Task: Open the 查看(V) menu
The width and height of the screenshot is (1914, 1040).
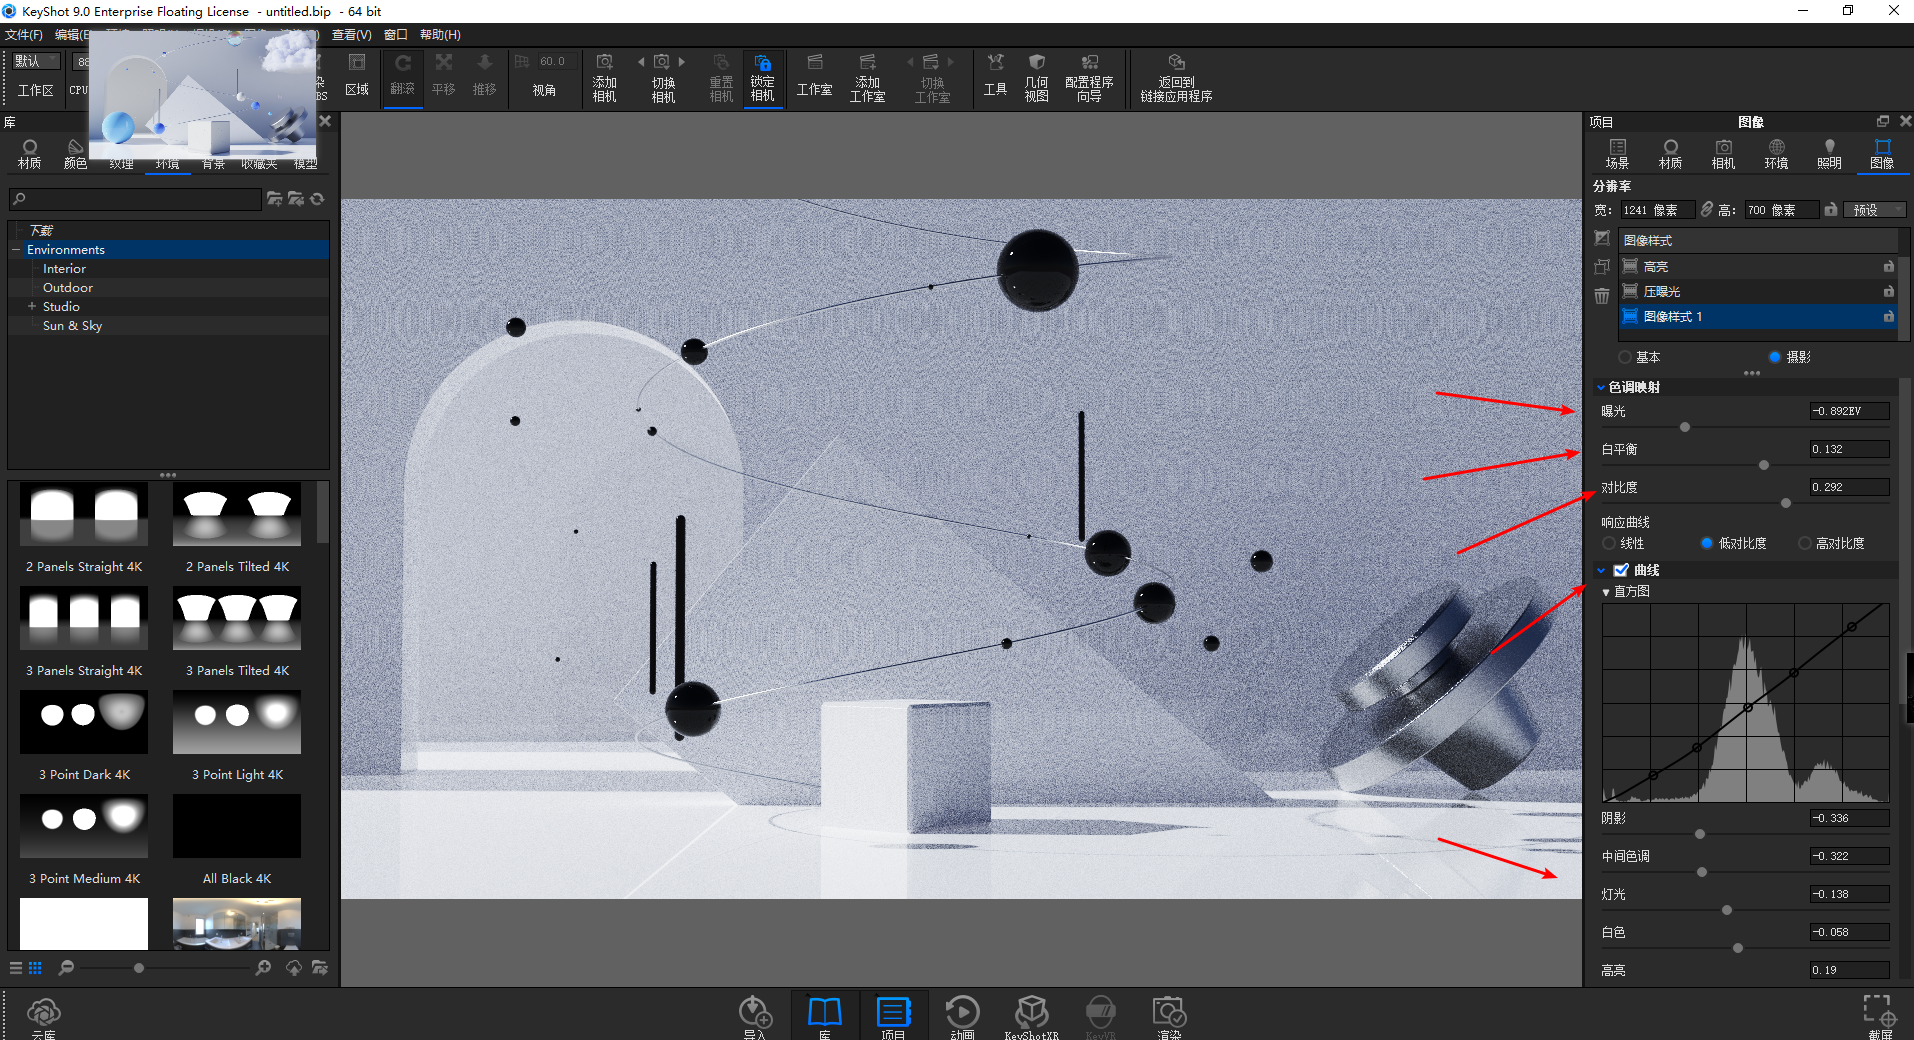Action: [352, 35]
